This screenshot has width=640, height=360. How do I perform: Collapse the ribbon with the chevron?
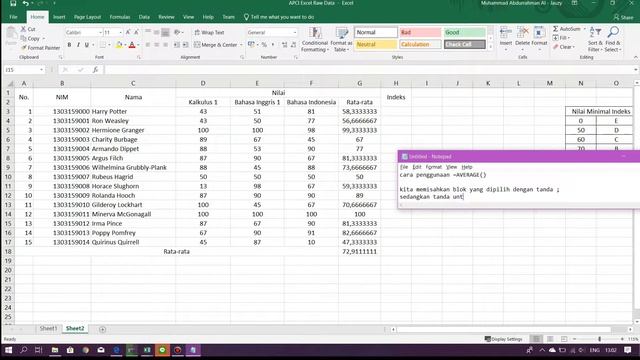point(636,58)
